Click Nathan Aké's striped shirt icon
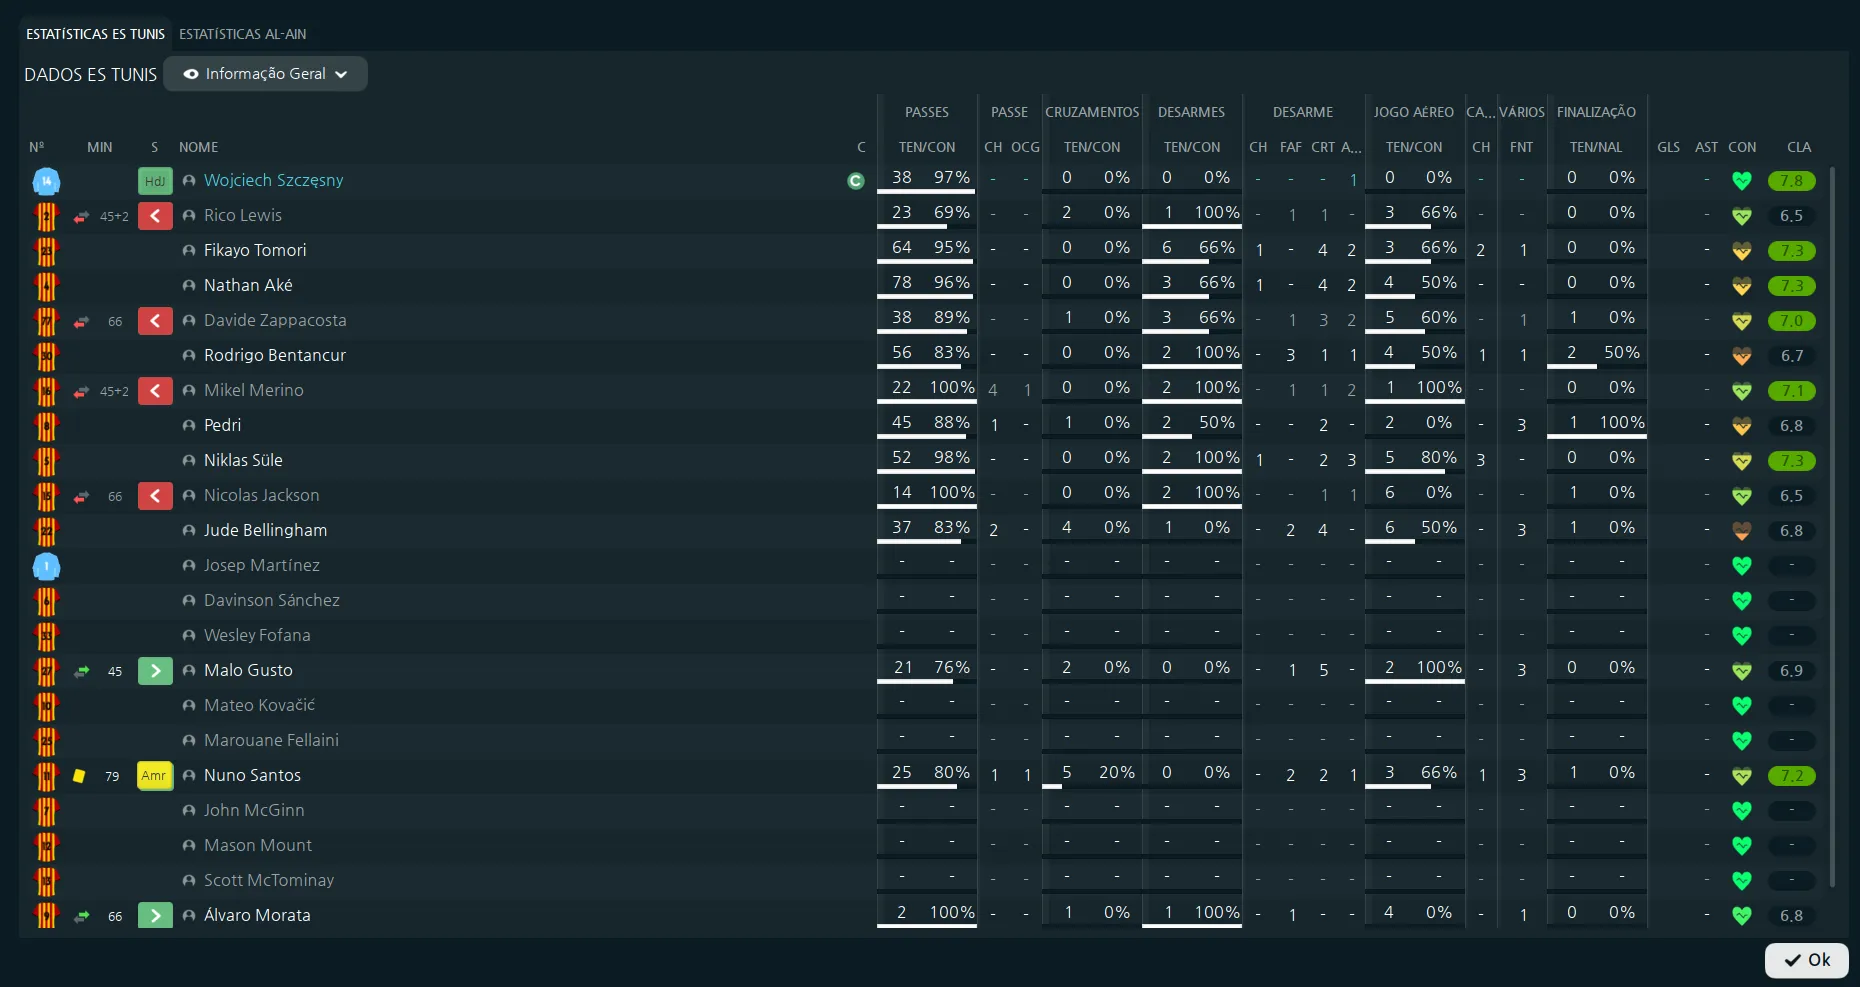The width and height of the screenshot is (1860, 987). [46, 286]
